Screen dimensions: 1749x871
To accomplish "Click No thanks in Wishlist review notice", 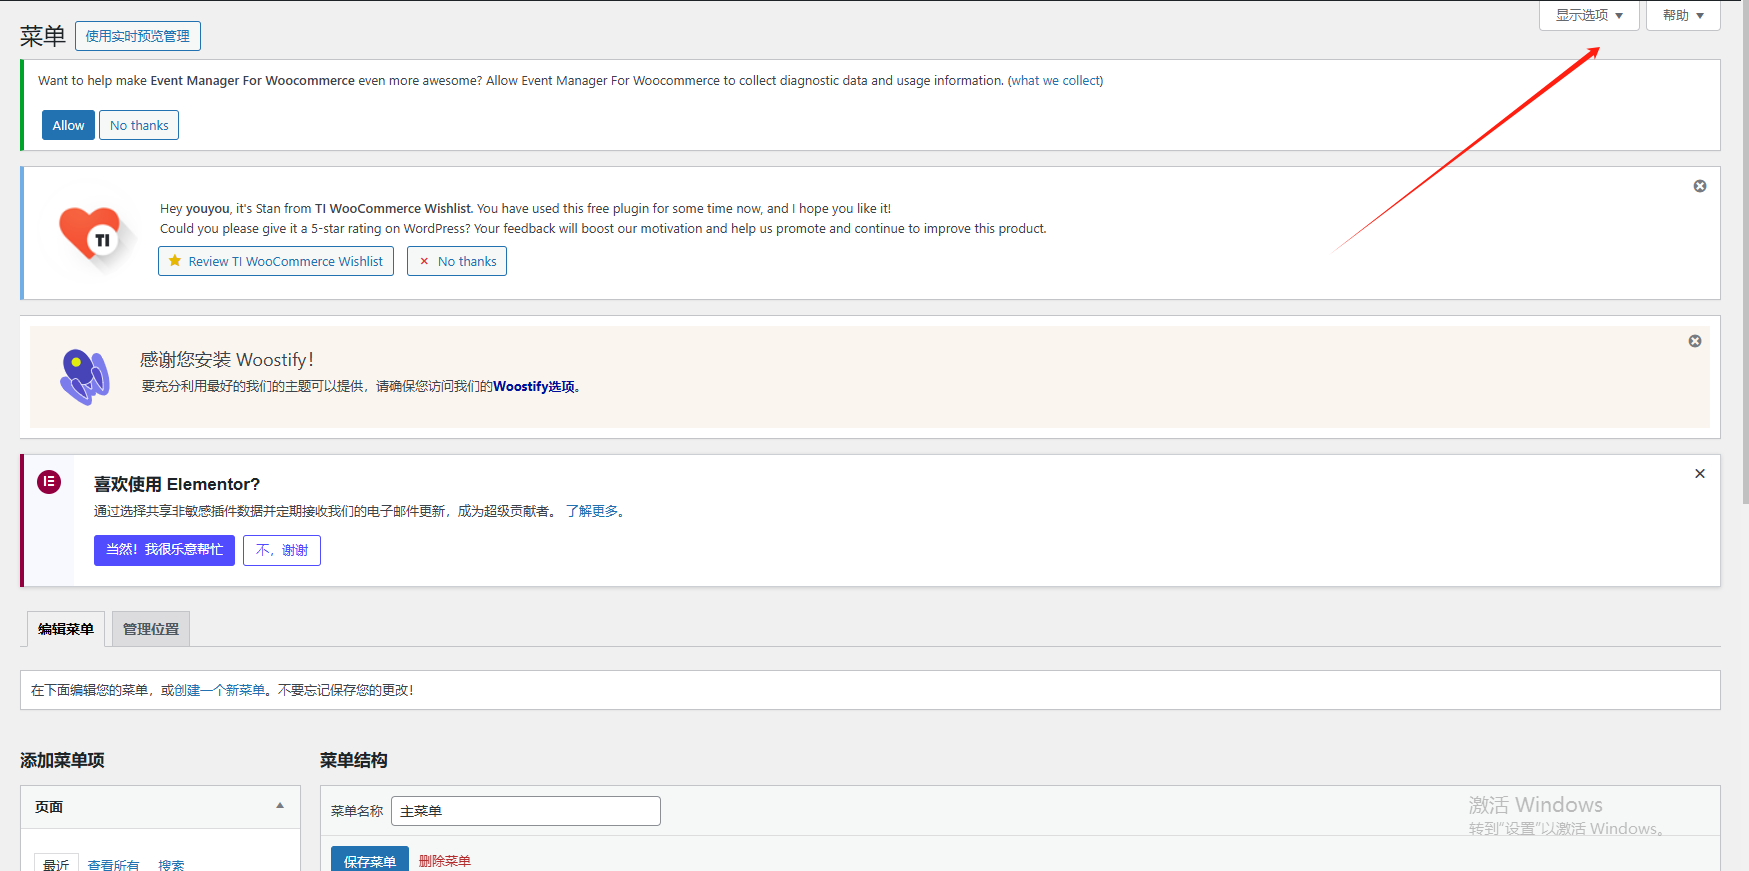I will point(457,261).
